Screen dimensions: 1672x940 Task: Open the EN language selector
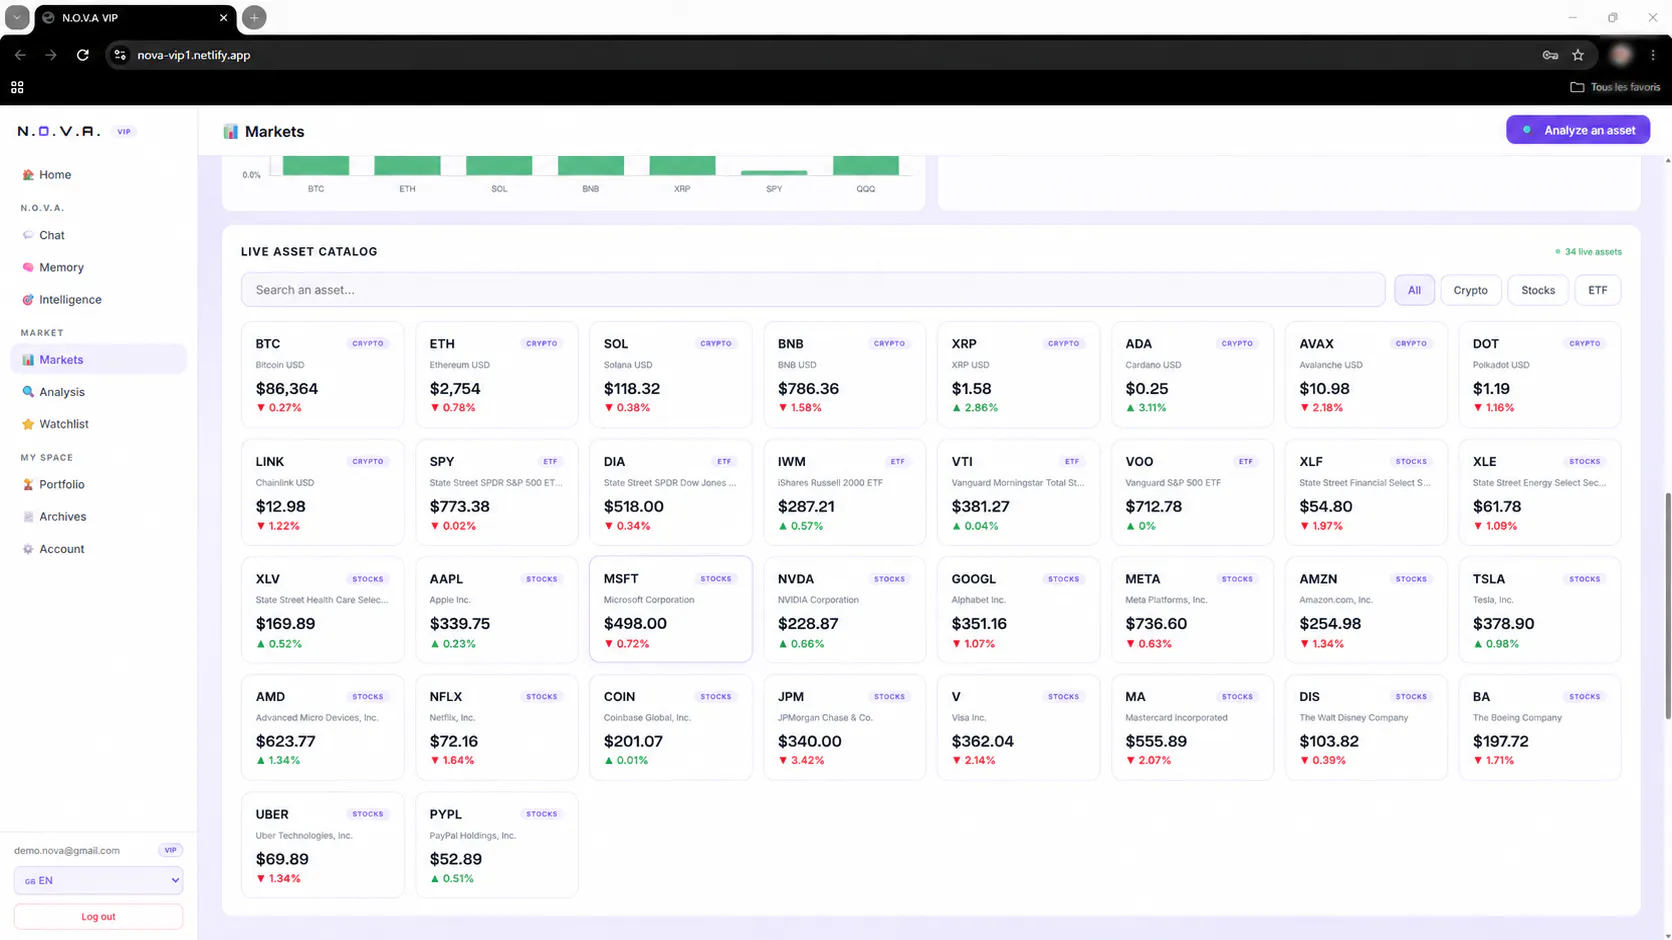(x=98, y=881)
